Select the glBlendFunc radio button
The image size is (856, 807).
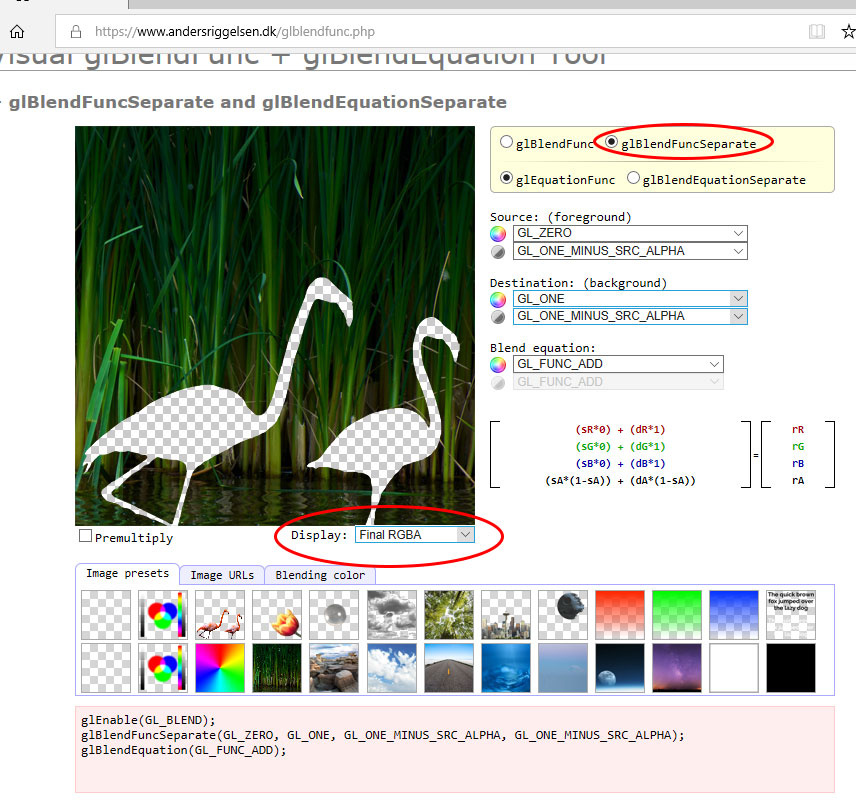[507, 143]
